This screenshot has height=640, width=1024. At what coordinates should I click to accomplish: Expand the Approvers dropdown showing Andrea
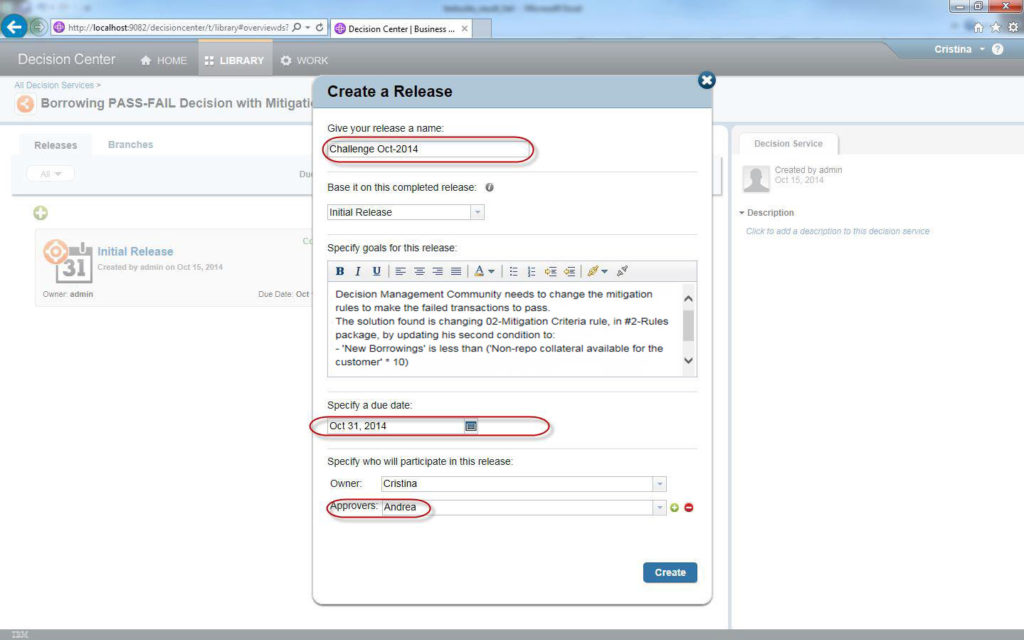click(659, 508)
